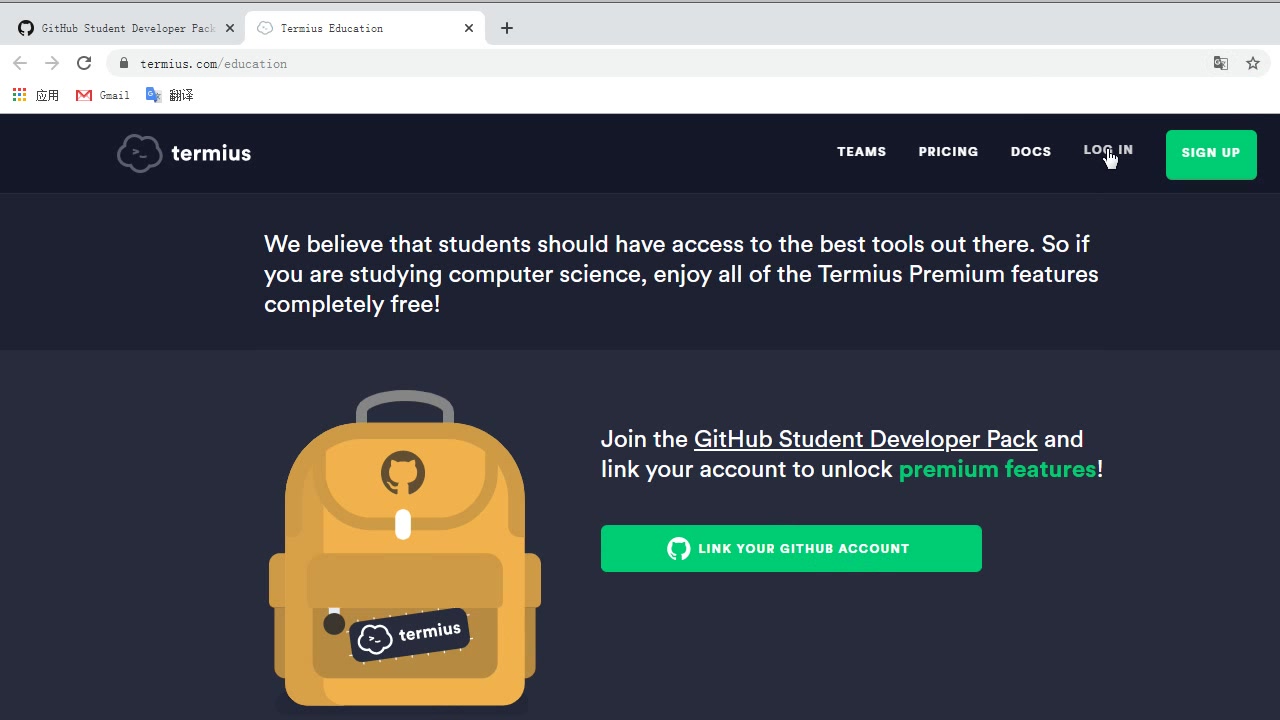Screen dimensions: 1280x720
Task: Bookmark the page via the star icon
Action: pyautogui.click(x=1252, y=62)
